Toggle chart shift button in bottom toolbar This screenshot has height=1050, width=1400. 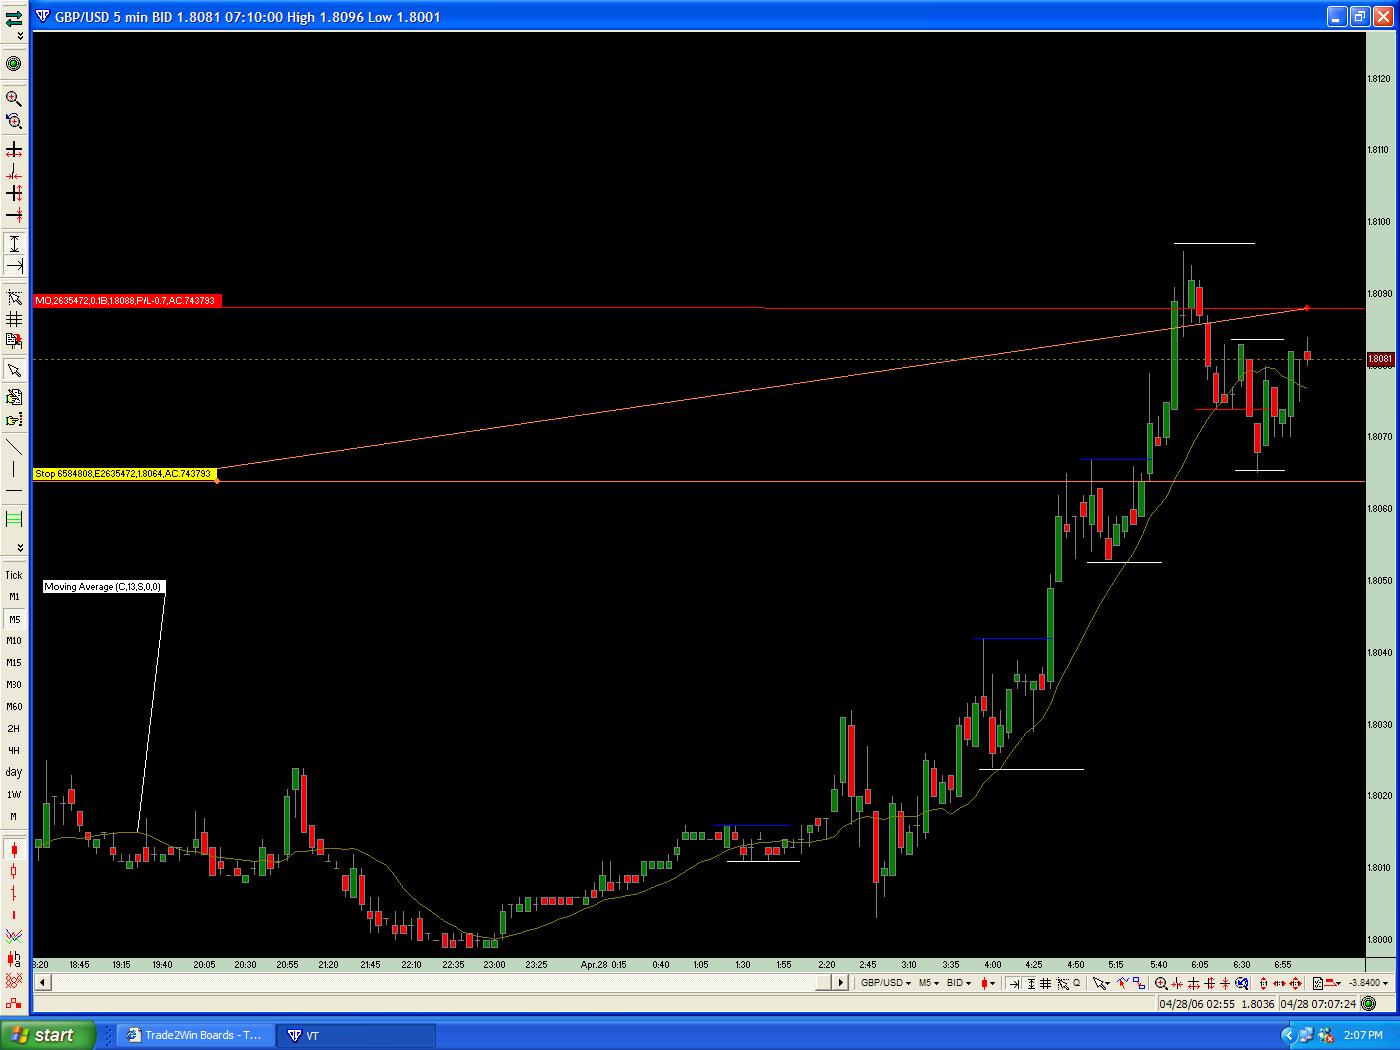pos(1015,983)
